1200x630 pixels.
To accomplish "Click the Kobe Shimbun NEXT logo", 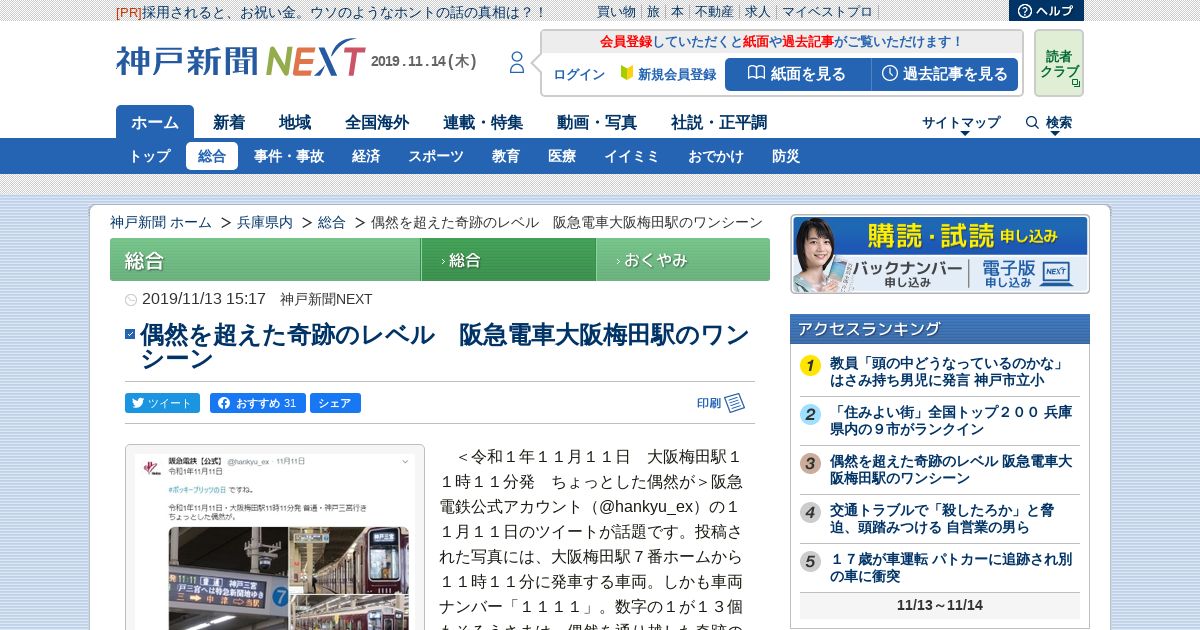I will [240, 60].
